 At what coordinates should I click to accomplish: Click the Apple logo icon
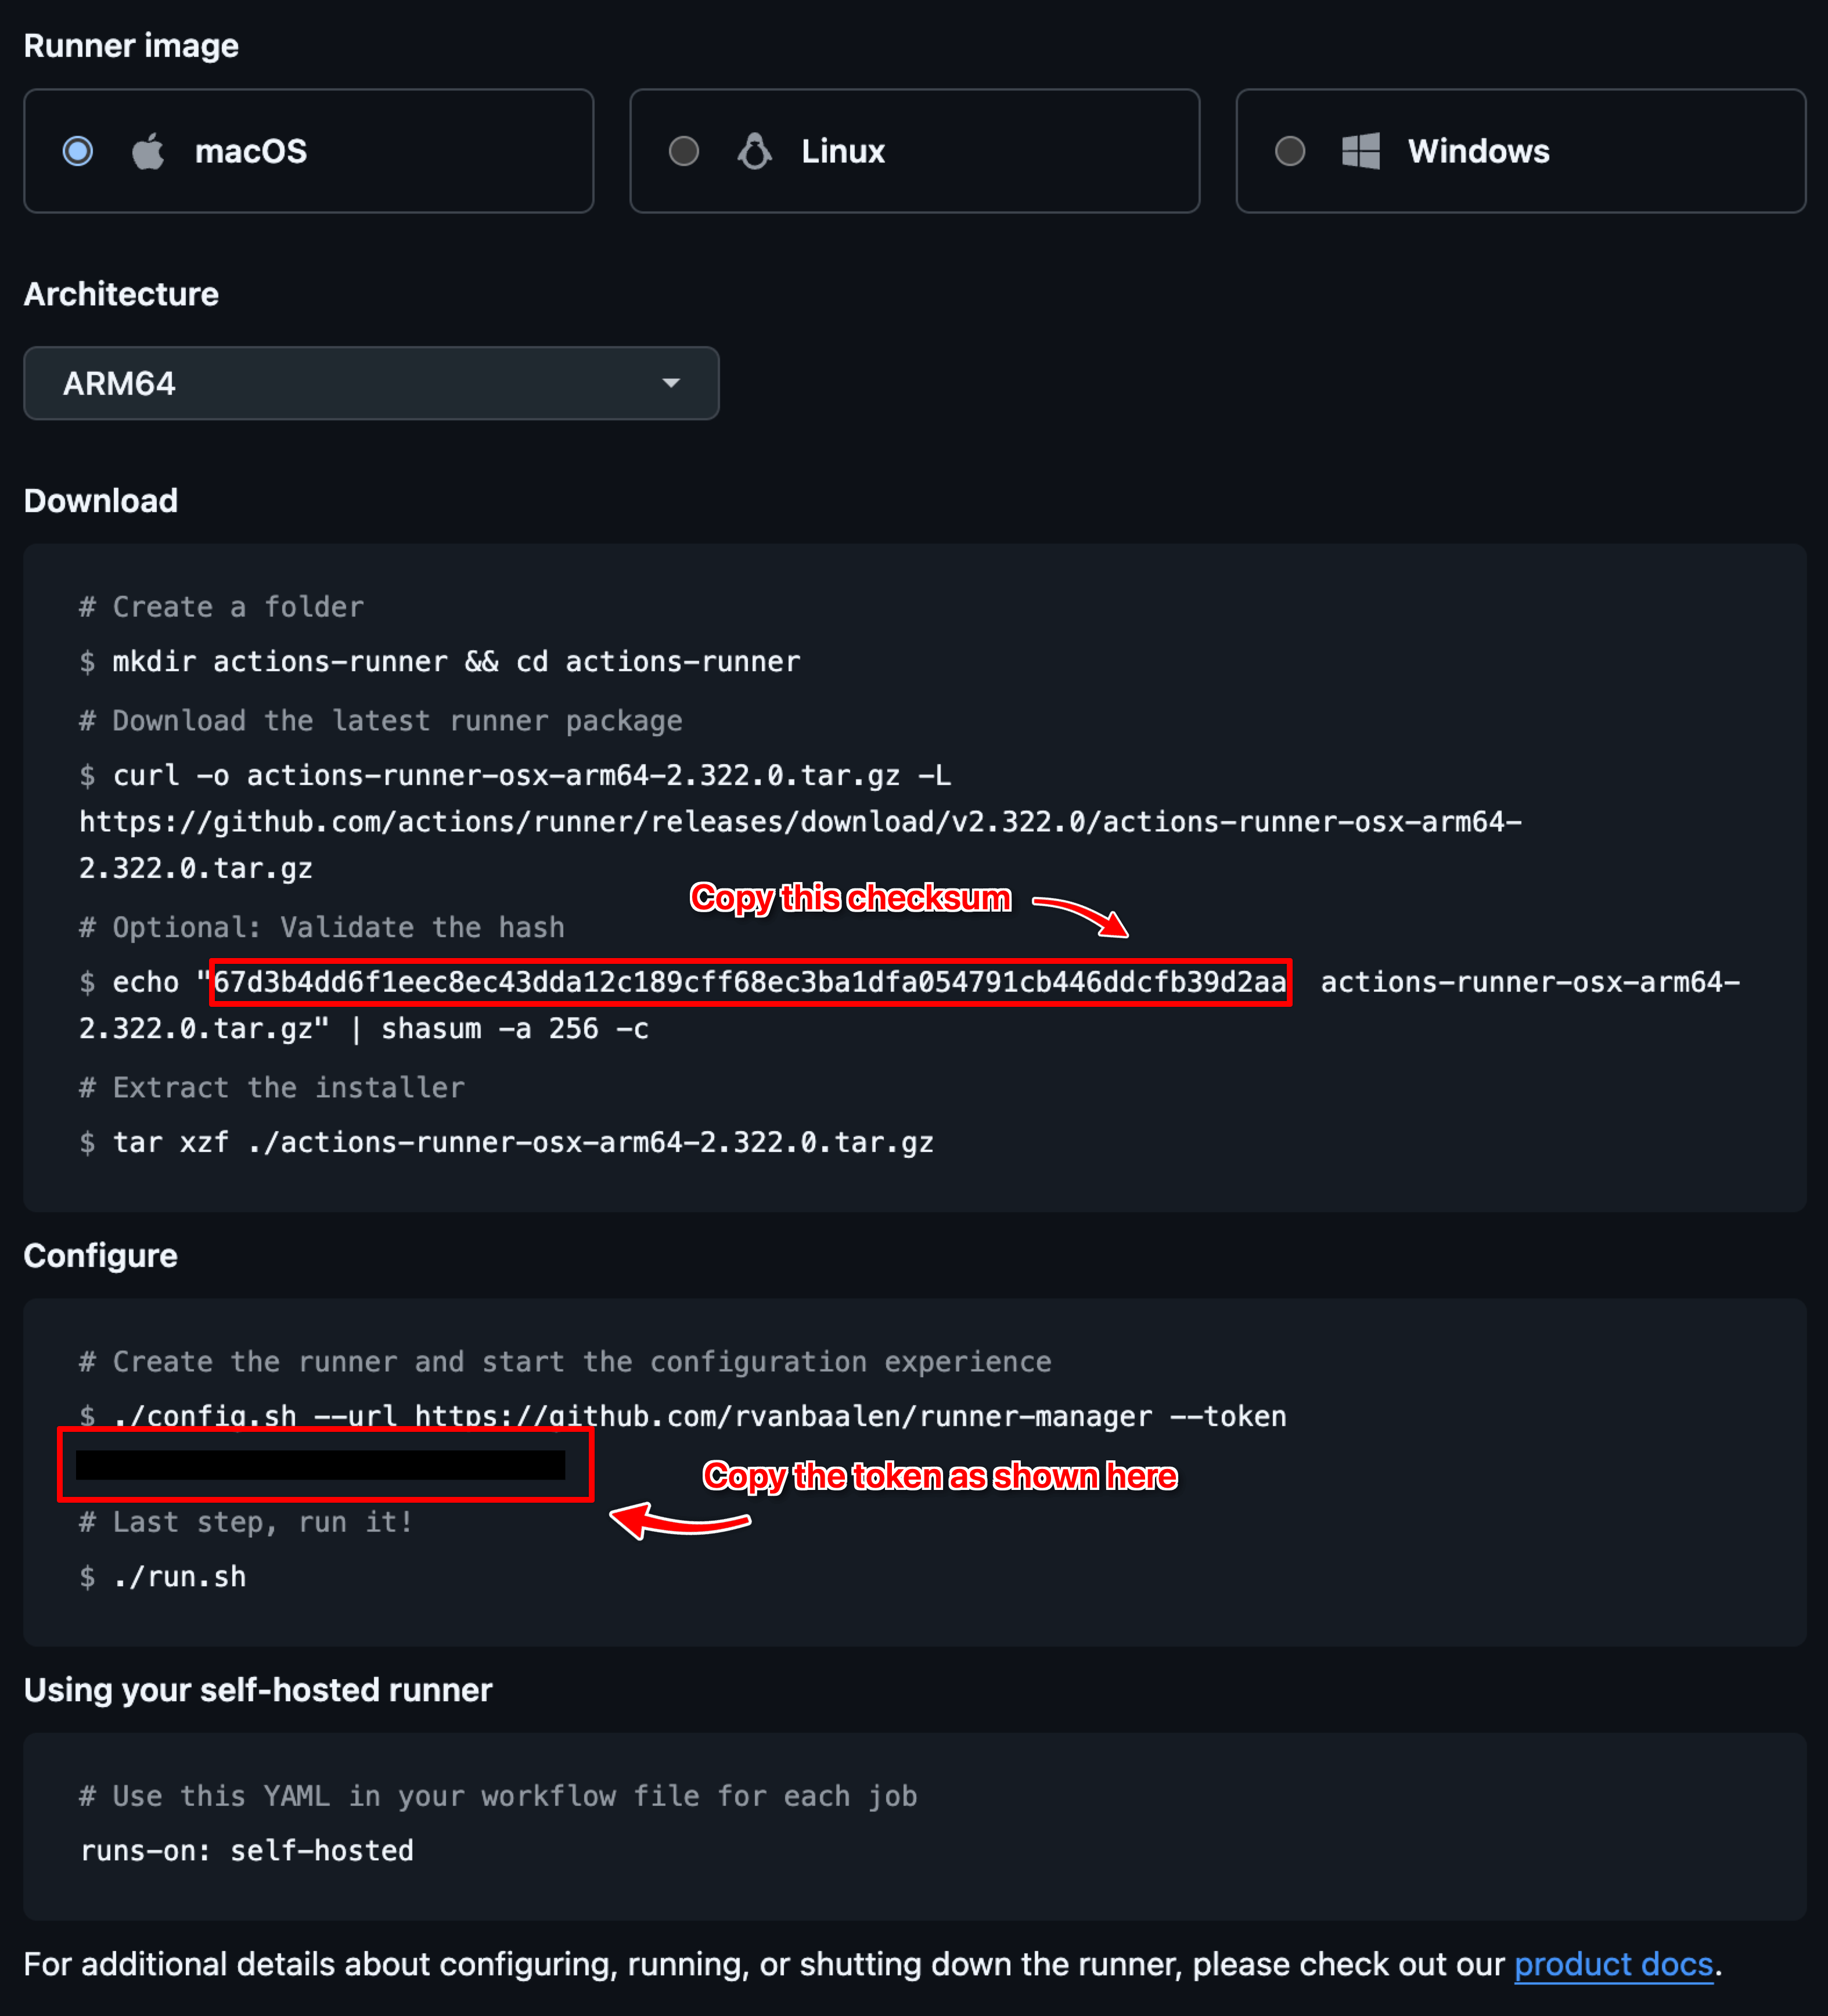[148, 151]
